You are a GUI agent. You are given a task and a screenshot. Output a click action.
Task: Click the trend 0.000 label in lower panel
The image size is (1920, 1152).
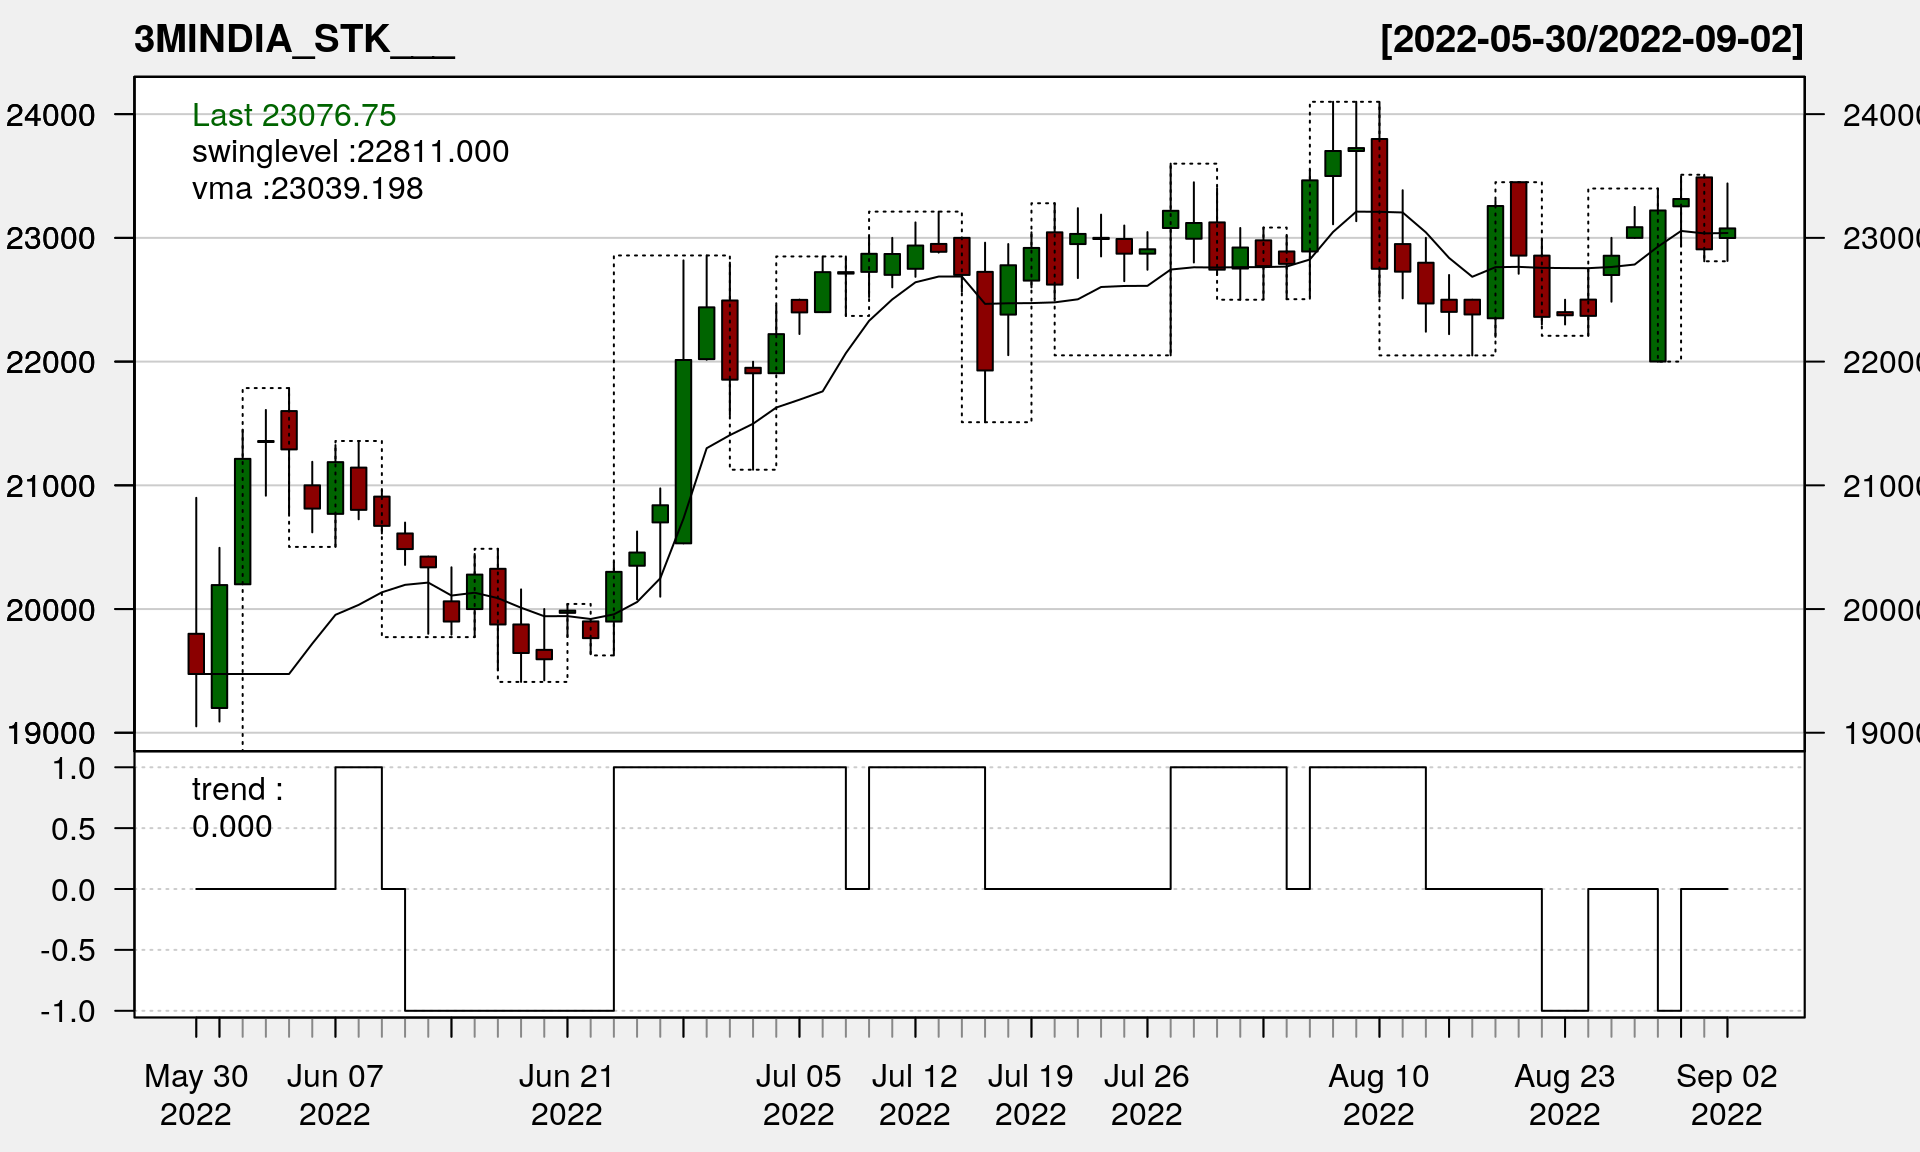[237, 808]
